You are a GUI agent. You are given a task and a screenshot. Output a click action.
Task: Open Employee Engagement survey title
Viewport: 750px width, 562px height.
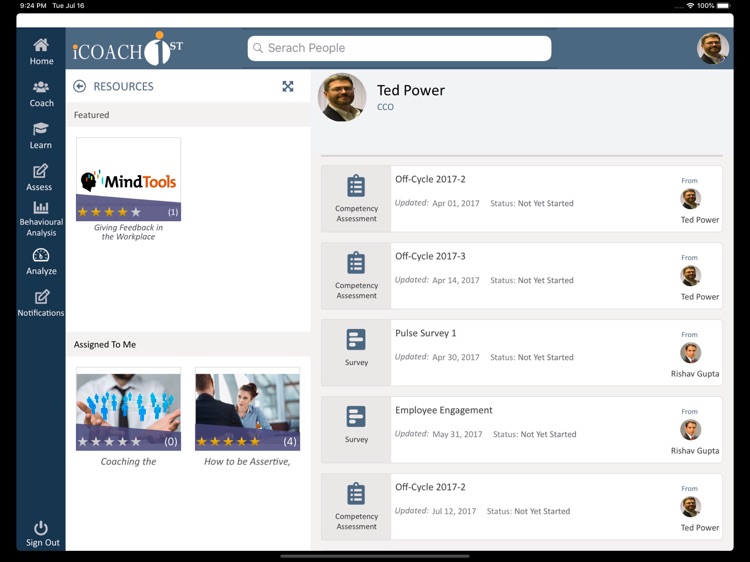[443, 410]
